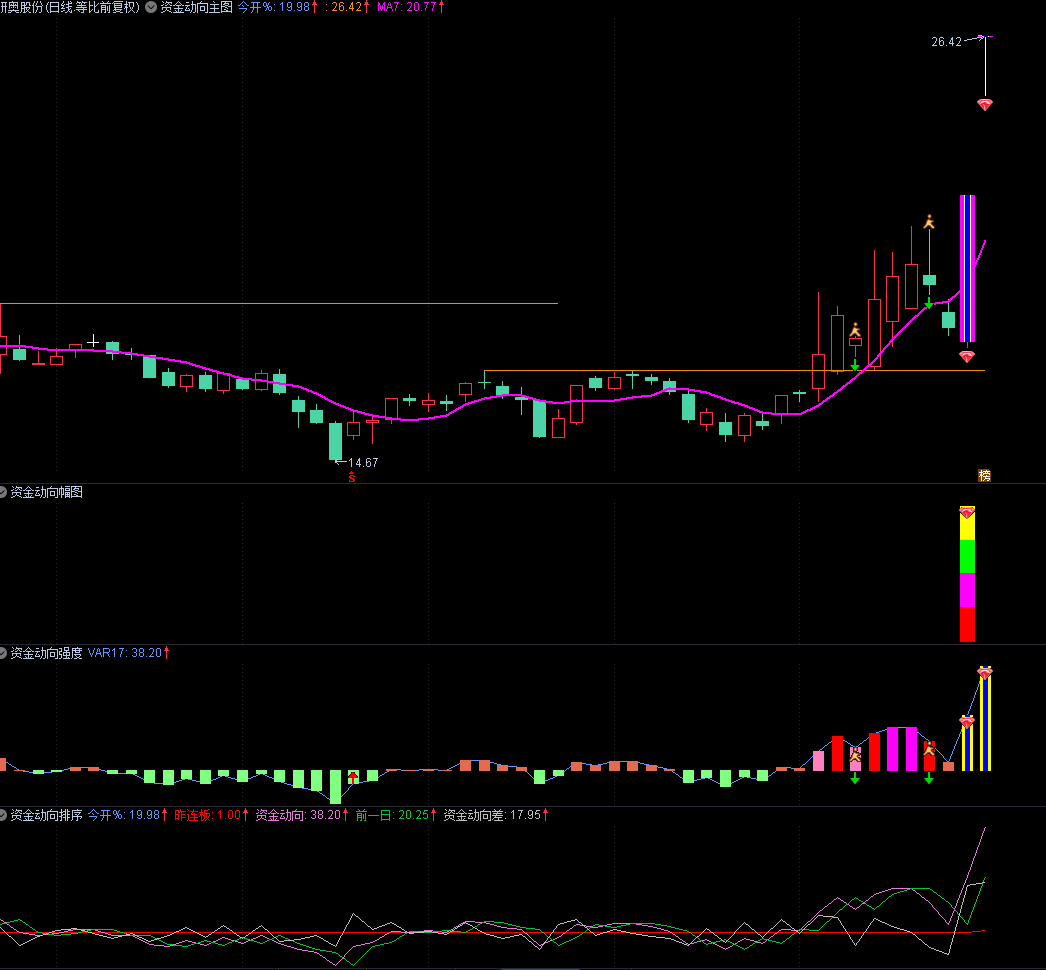1046x970 pixels.
Task: Click the 14.67 low price marker
Action: [362, 463]
